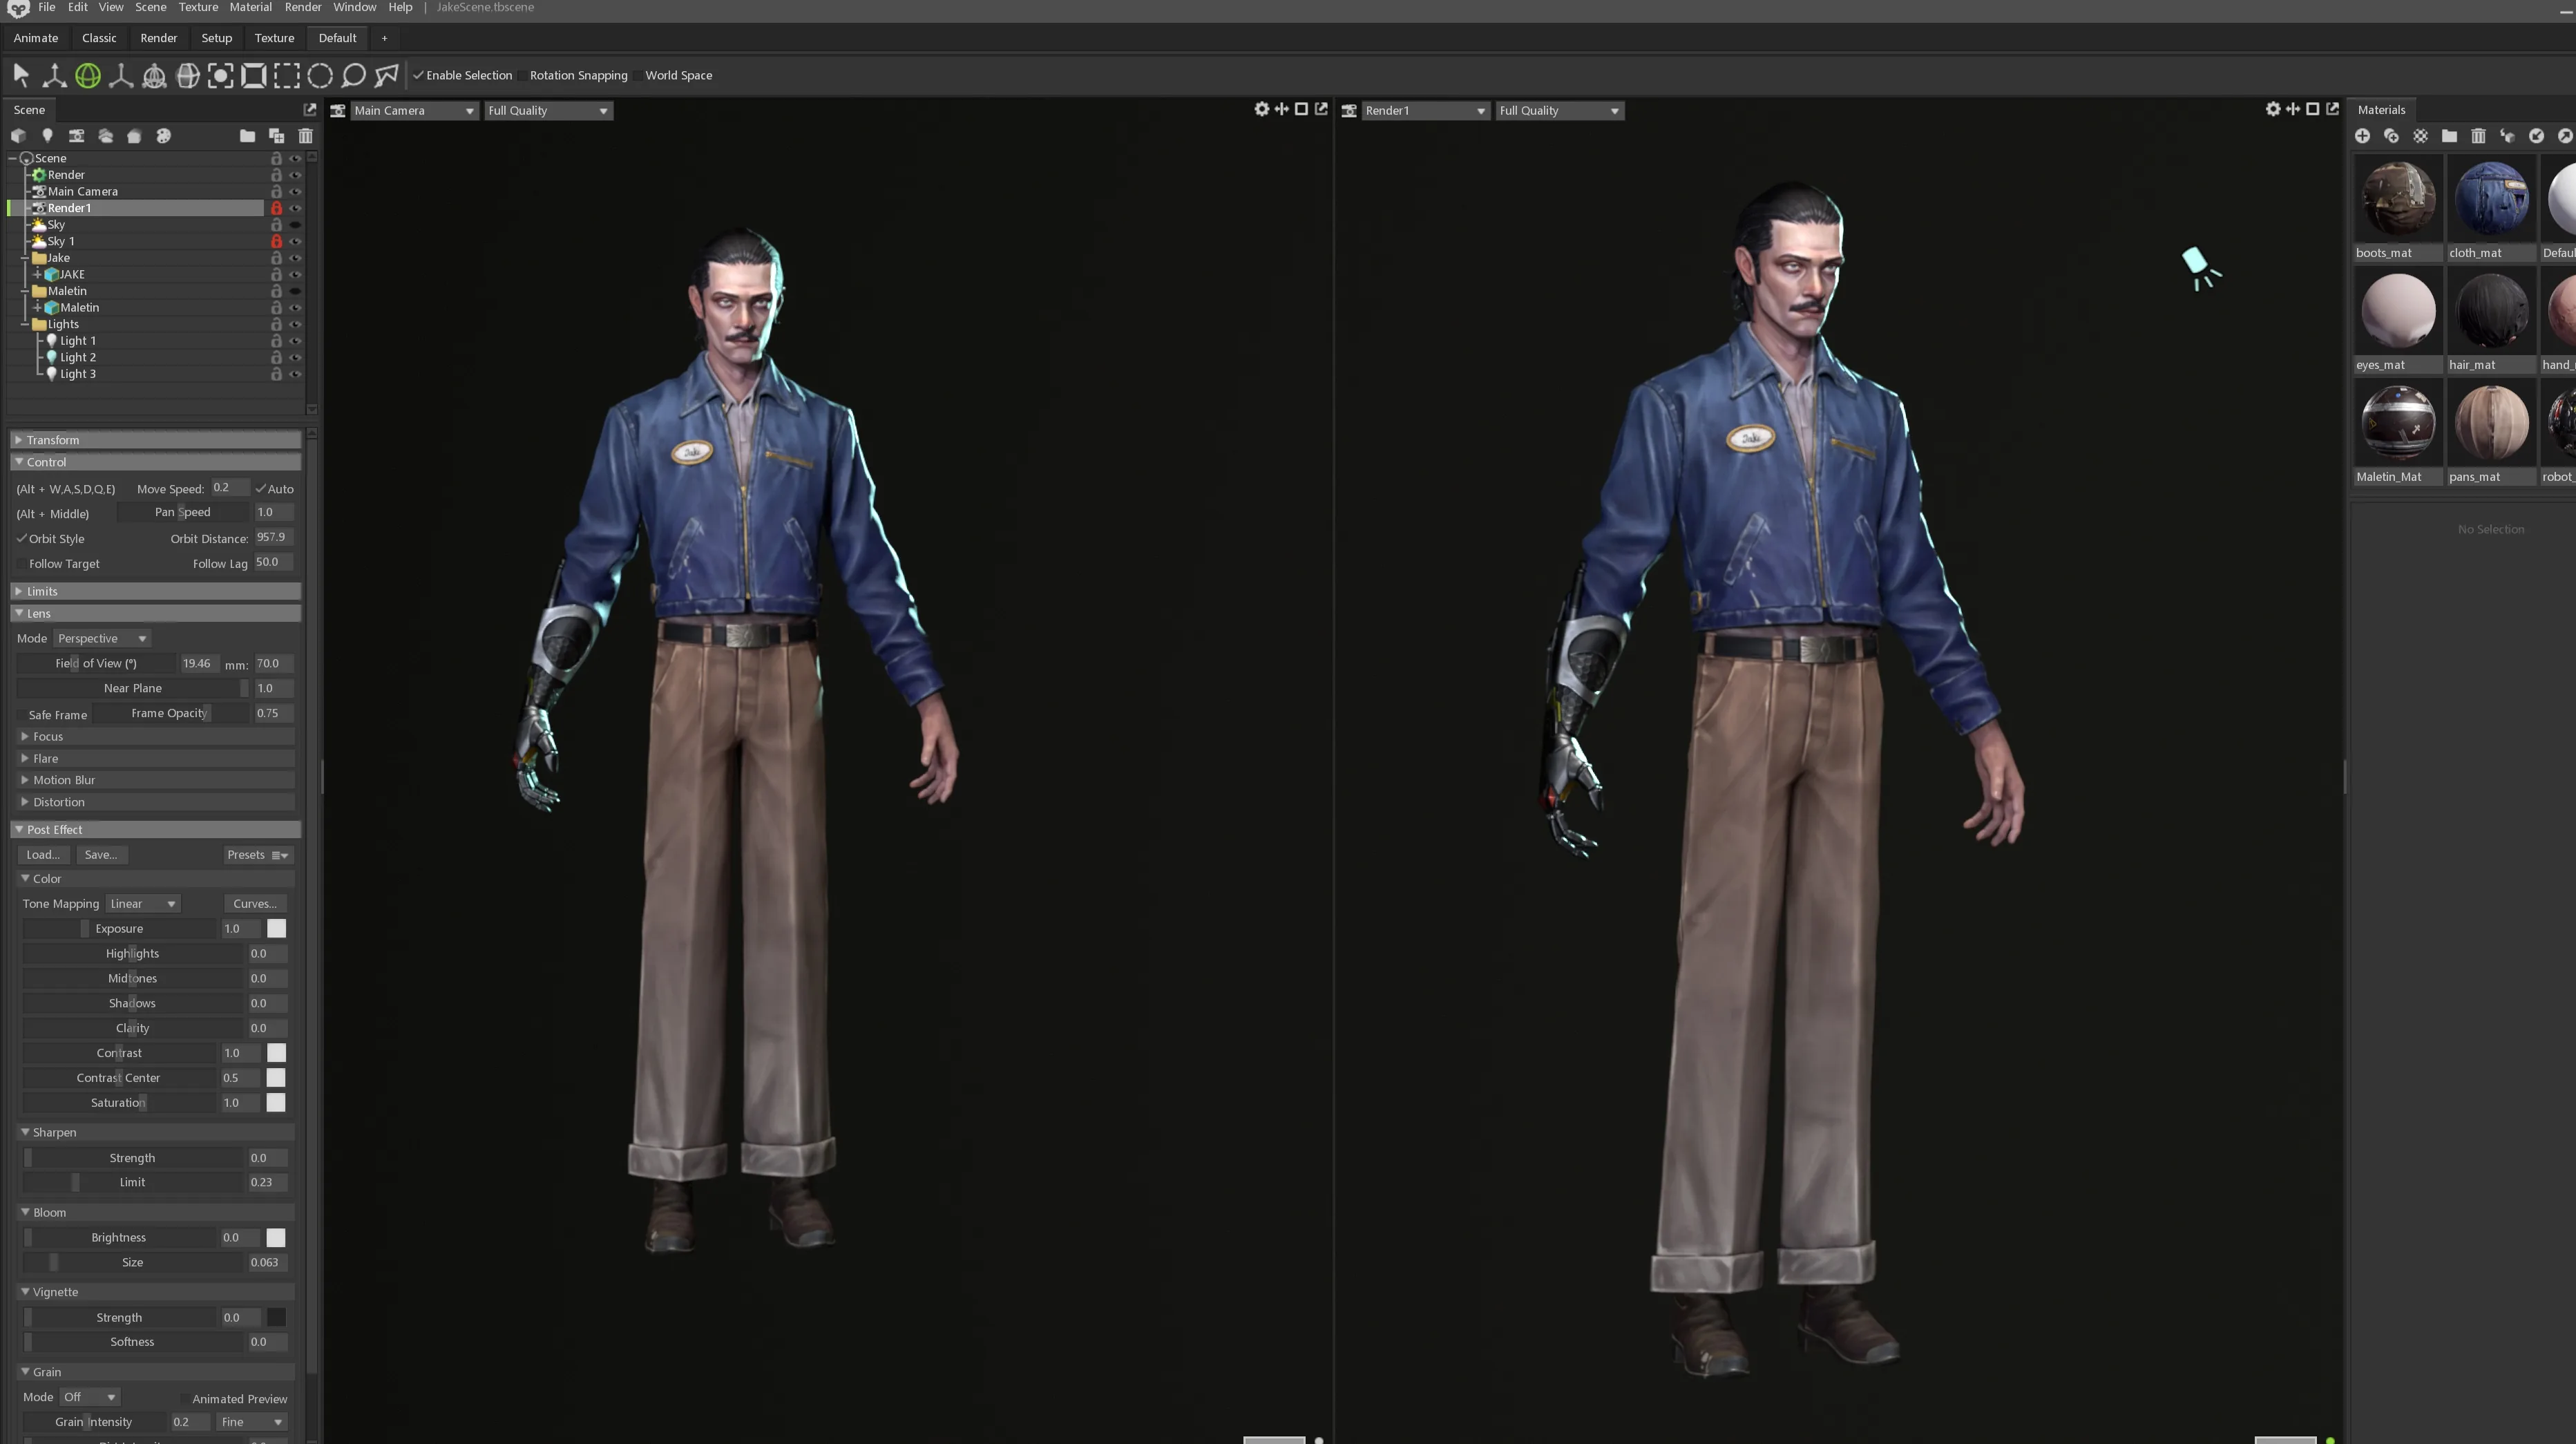Toggle Auto move speed checkbox
Viewport: 2576px width, 1444px height.
tap(261, 489)
